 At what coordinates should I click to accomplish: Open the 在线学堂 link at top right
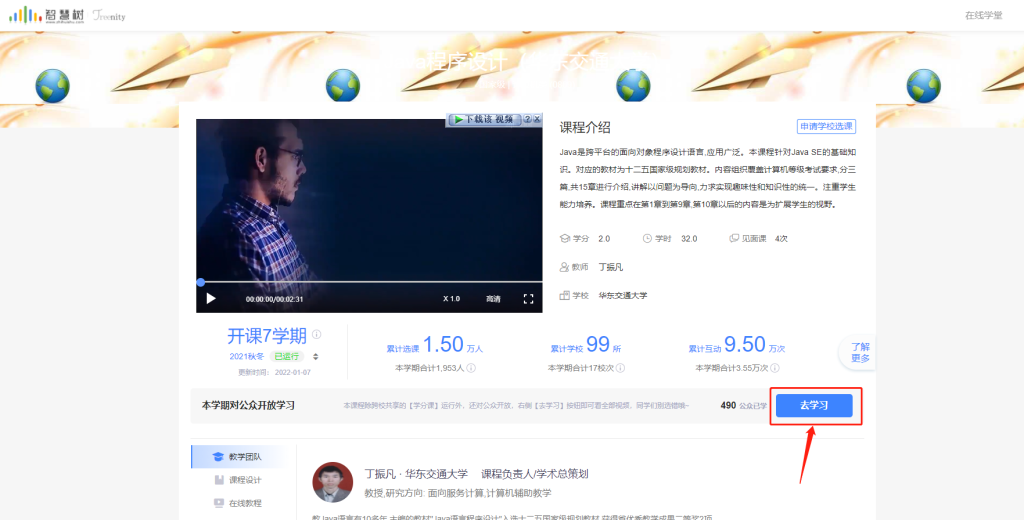click(984, 16)
